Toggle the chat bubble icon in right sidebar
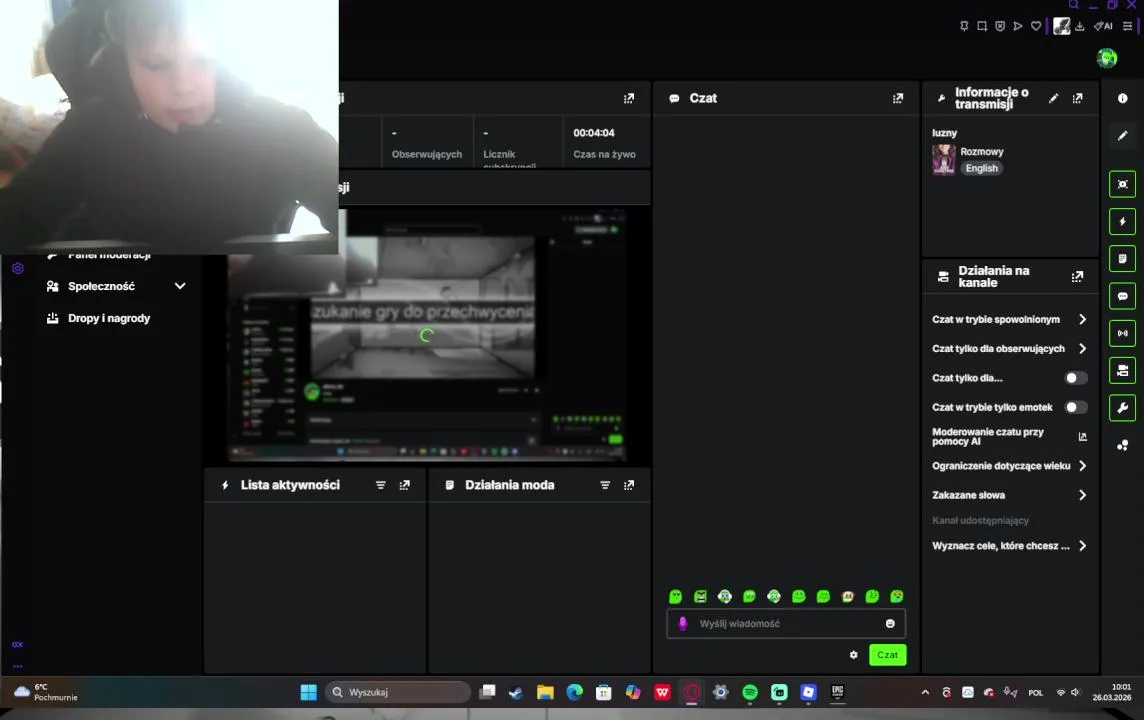Viewport: 1144px width, 720px height. (1122, 296)
